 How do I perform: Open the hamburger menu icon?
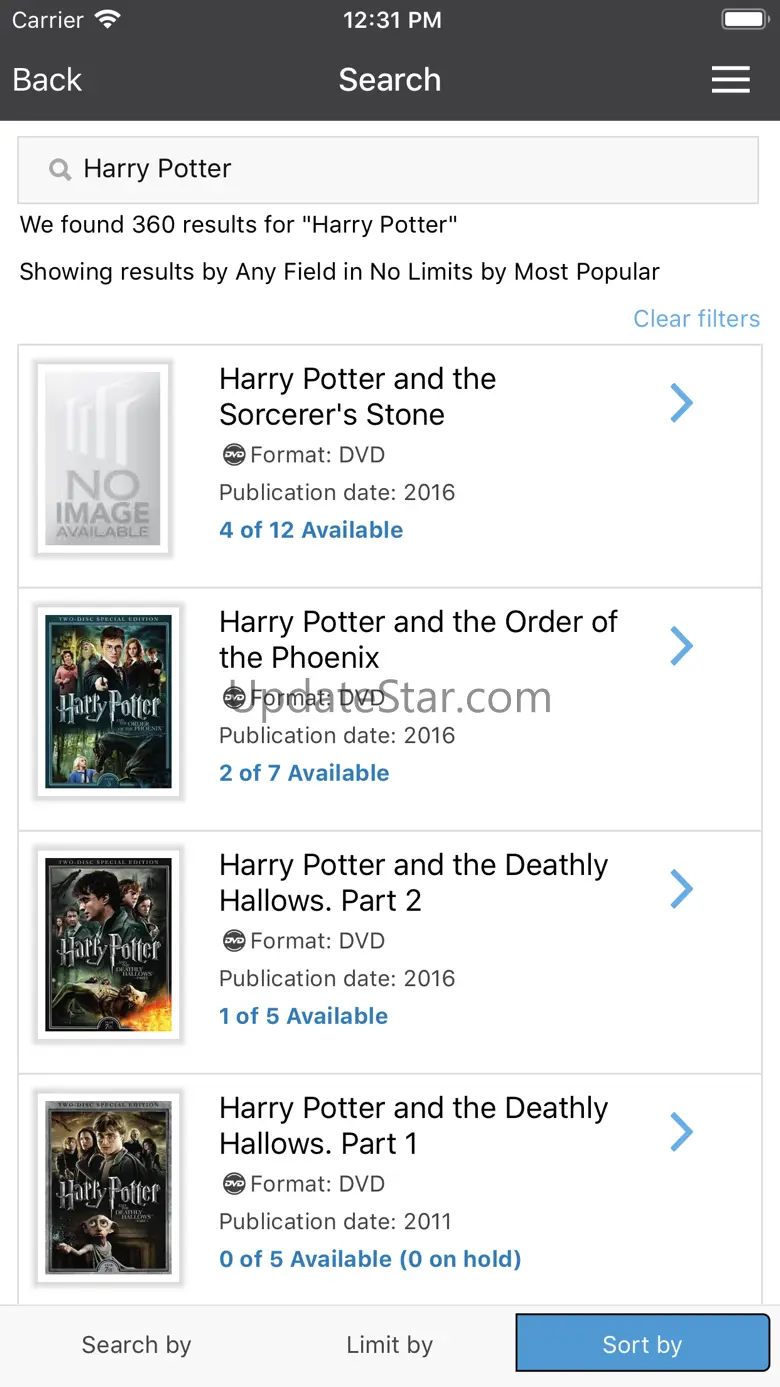click(730, 80)
